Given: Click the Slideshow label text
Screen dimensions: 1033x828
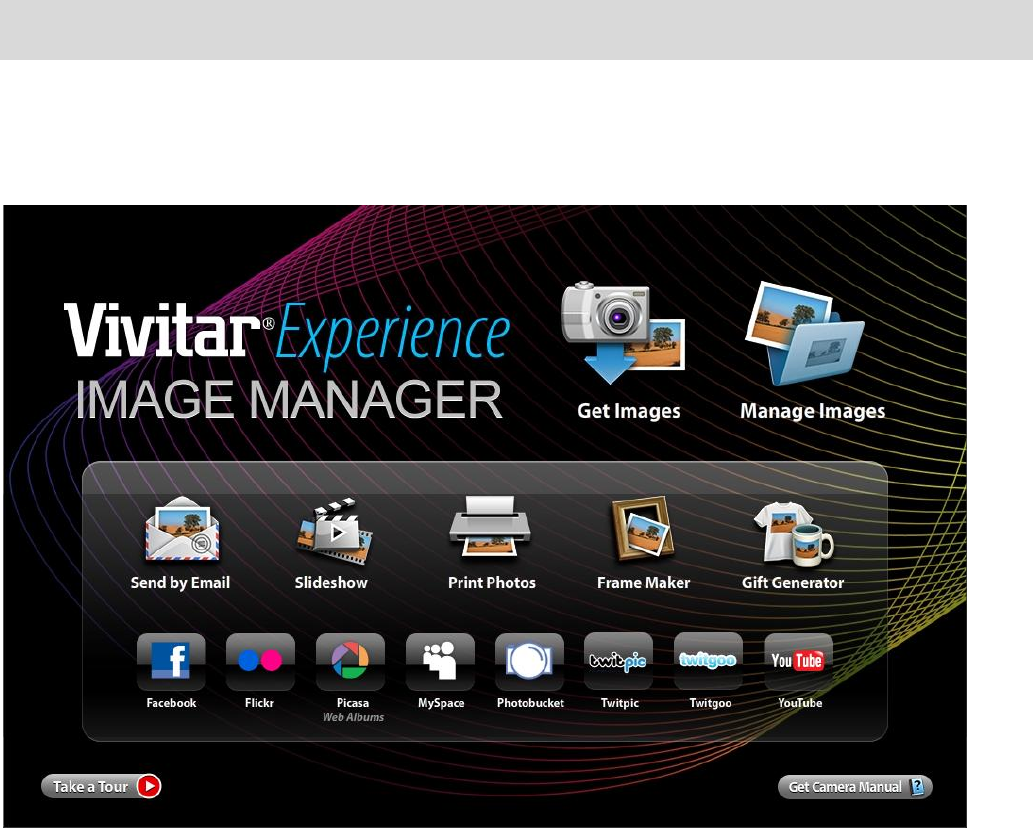Looking at the screenshot, I should click(331, 583).
